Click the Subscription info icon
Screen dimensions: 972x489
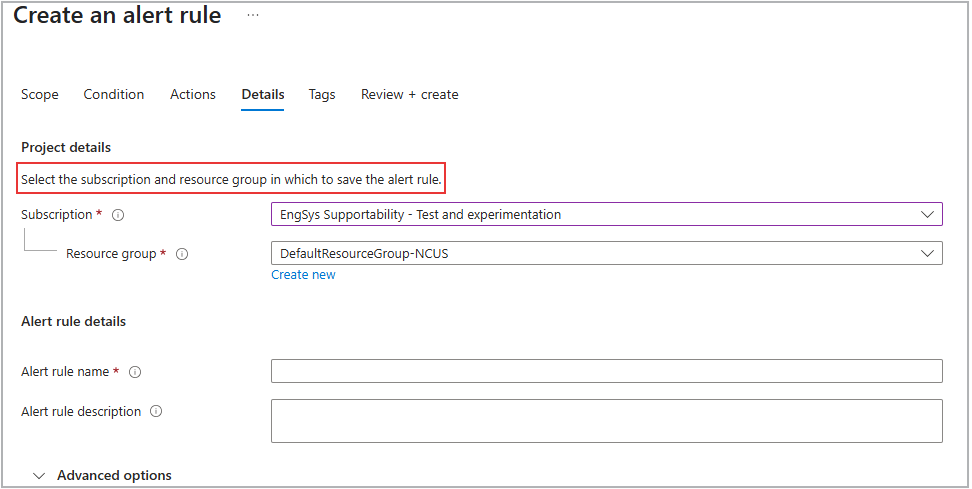pos(118,215)
